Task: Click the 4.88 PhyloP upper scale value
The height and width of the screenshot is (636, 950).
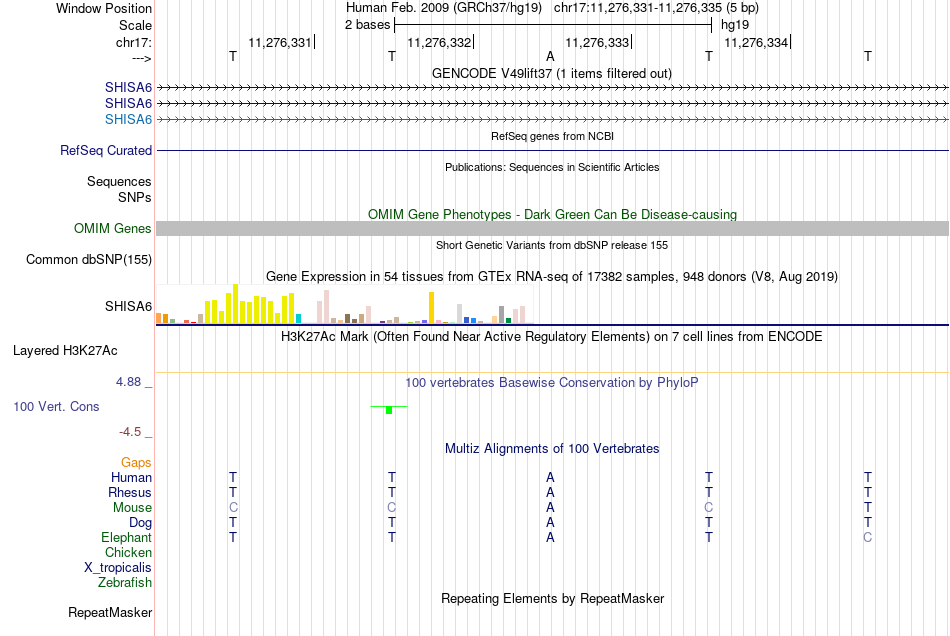Action: point(128,382)
